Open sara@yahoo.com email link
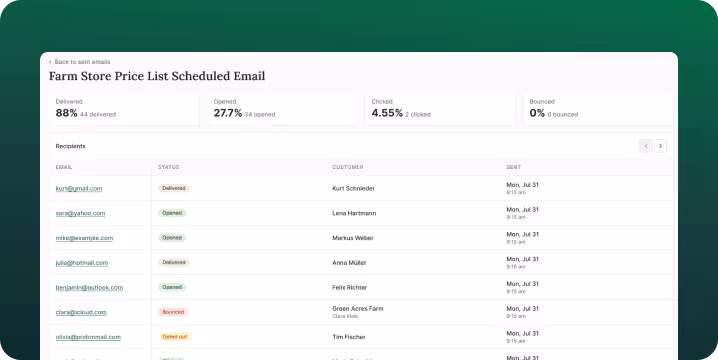 pos(80,213)
